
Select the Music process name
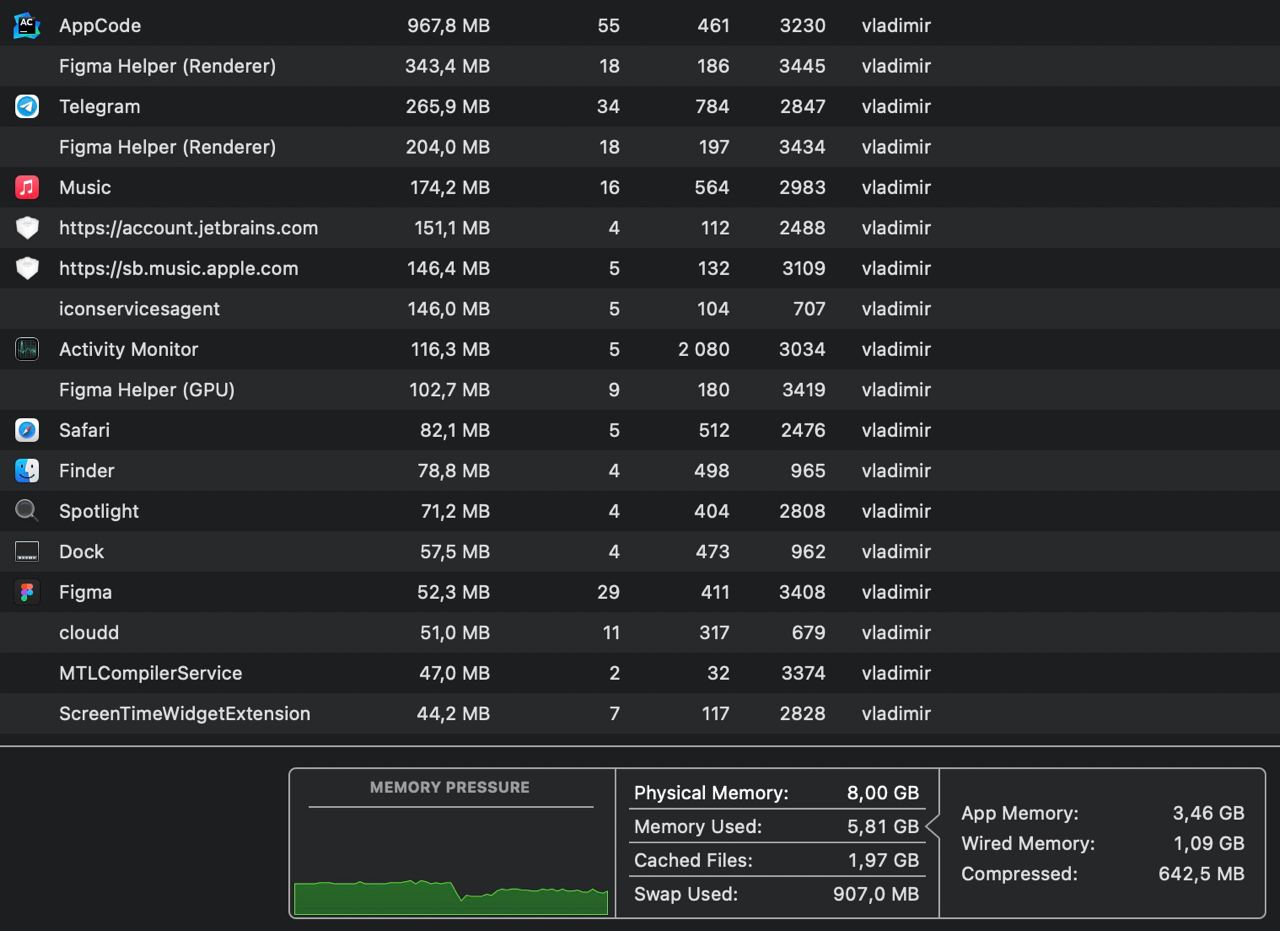[85, 187]
